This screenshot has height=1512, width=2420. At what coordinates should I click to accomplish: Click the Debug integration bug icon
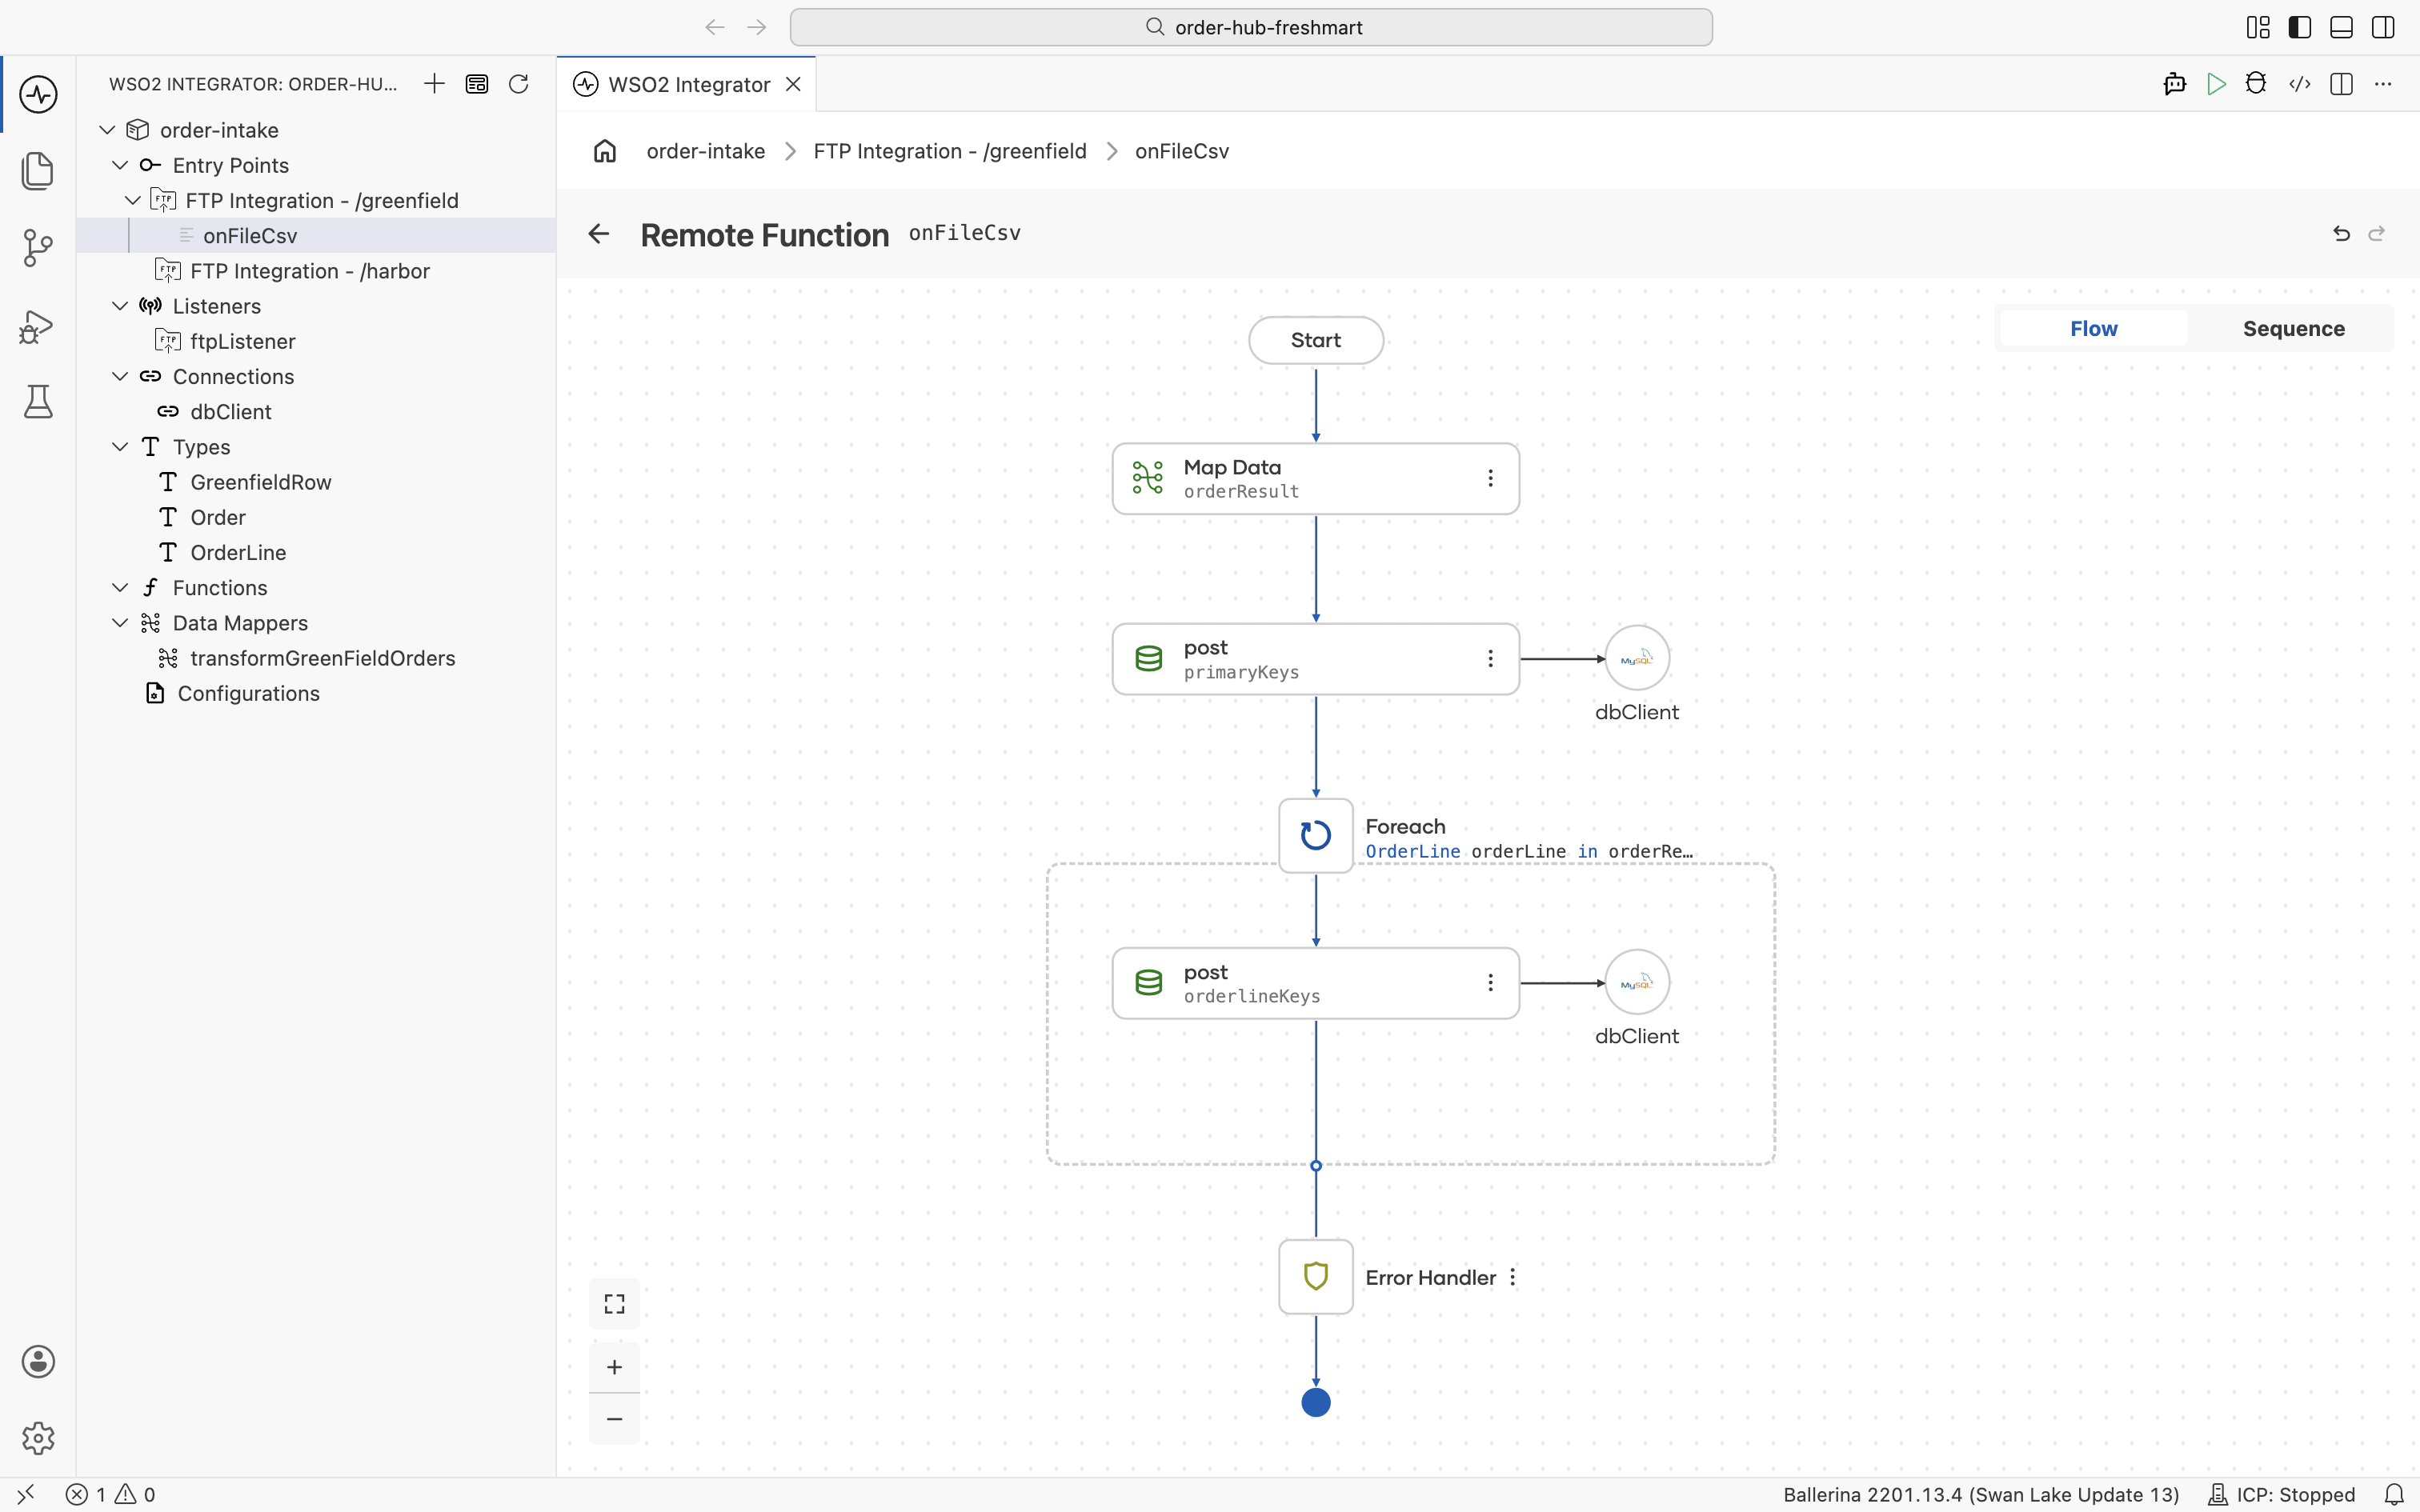coord(2256,84)
